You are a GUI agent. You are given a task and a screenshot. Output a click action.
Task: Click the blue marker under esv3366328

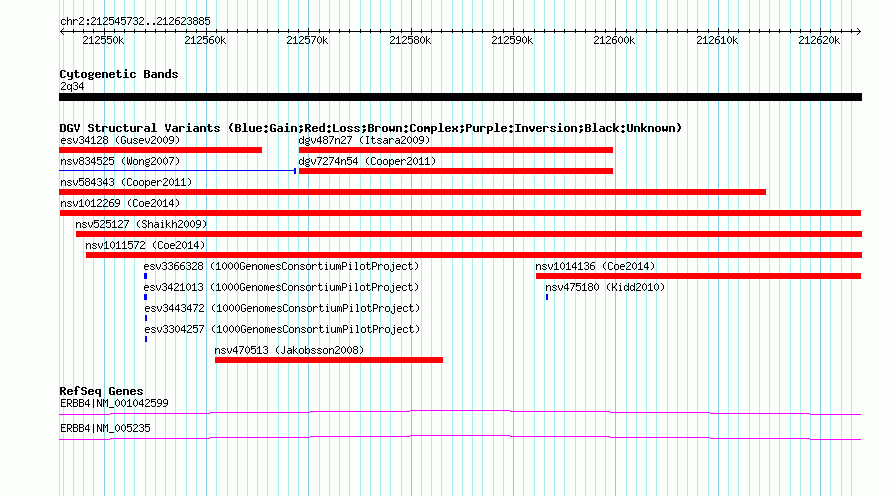pos(146,276)
